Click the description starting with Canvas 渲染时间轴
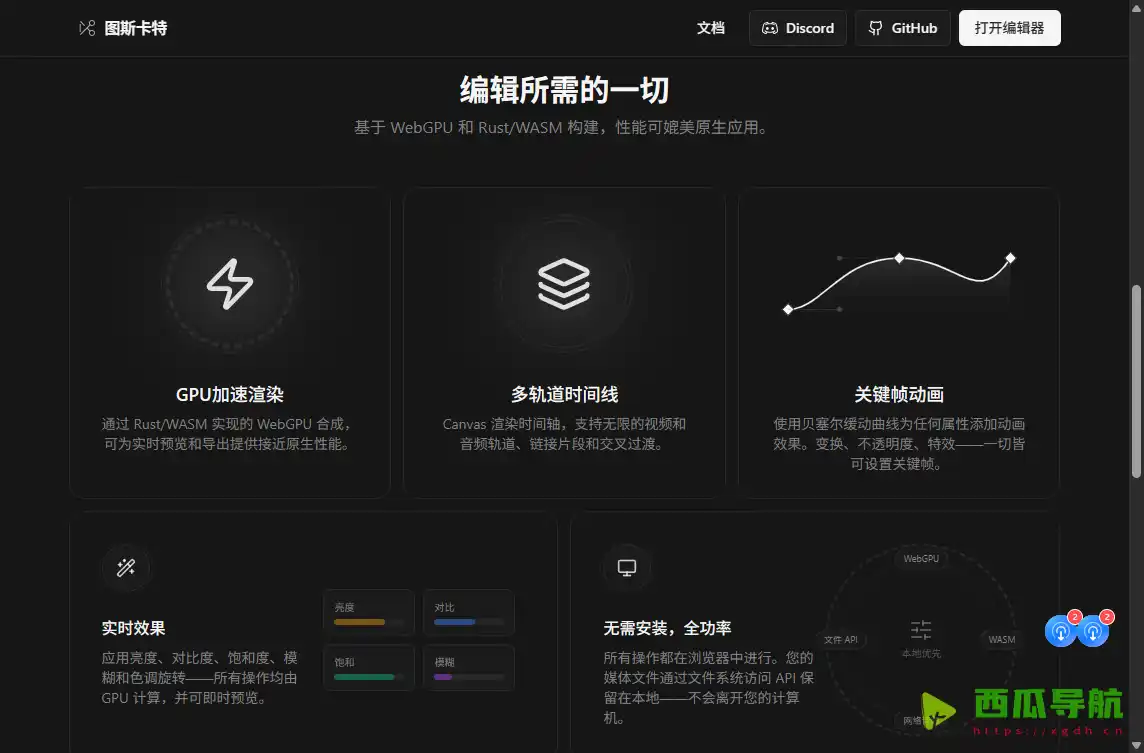1144x753 pixels. point(564,434)
